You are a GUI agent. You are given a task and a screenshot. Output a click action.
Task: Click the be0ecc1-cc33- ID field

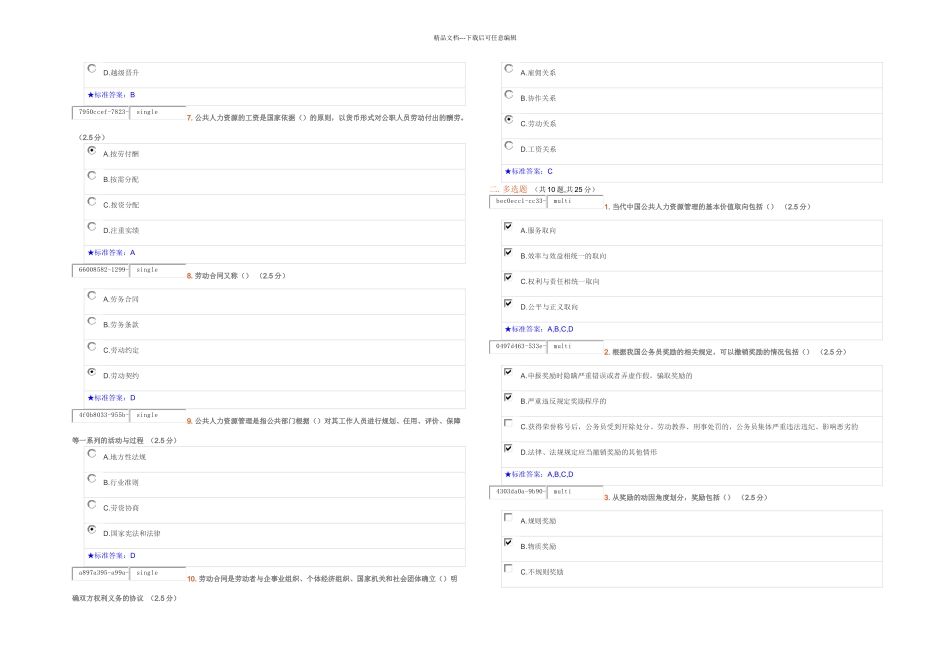(x=518, y=201)
